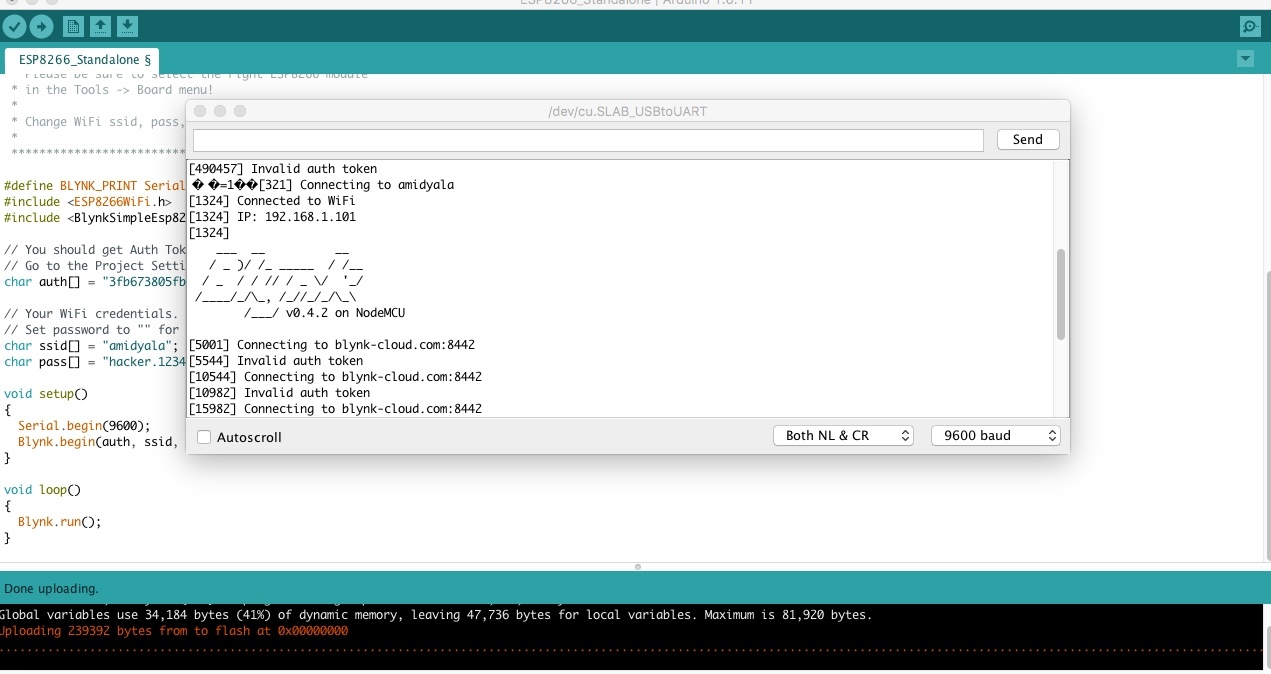The height and width of the screenshot is (674, 1271).
Task: Open a sketch using the up-arrow icon
Action: (100, 27)
